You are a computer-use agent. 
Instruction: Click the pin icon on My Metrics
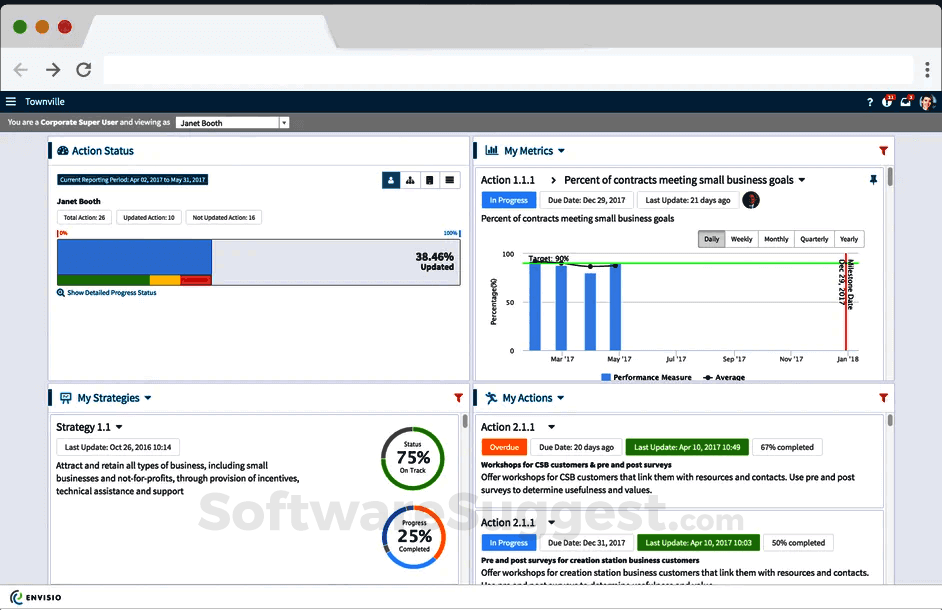[873, 179]
